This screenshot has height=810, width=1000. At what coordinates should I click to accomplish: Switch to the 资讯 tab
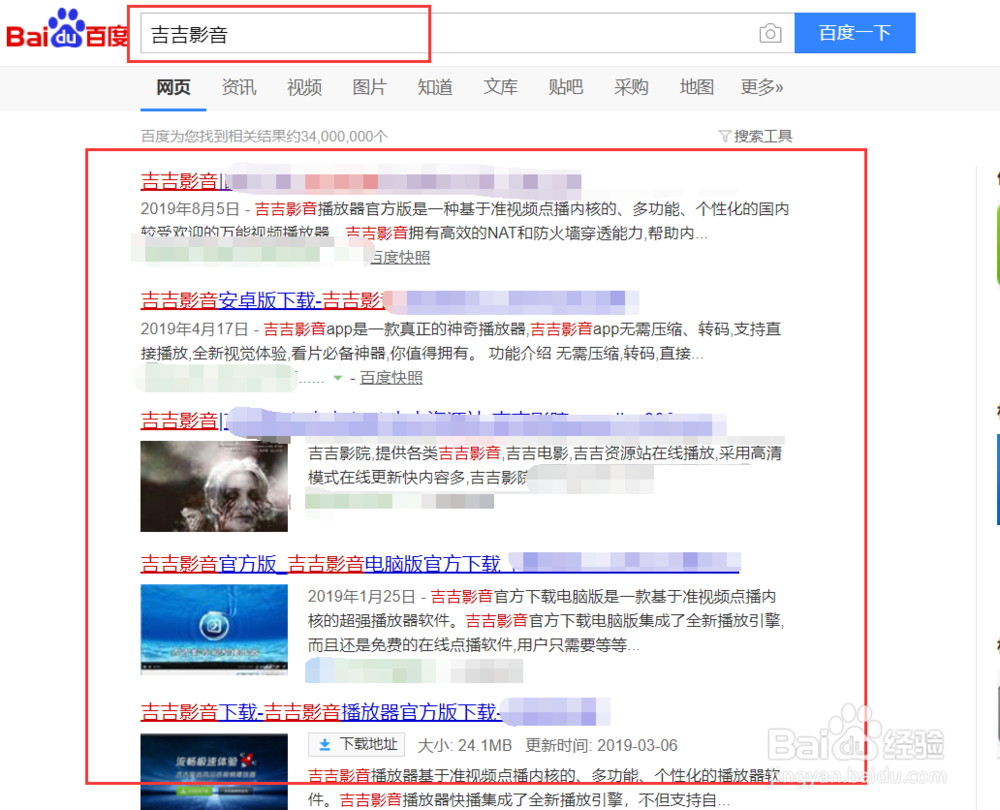point(239,87)
